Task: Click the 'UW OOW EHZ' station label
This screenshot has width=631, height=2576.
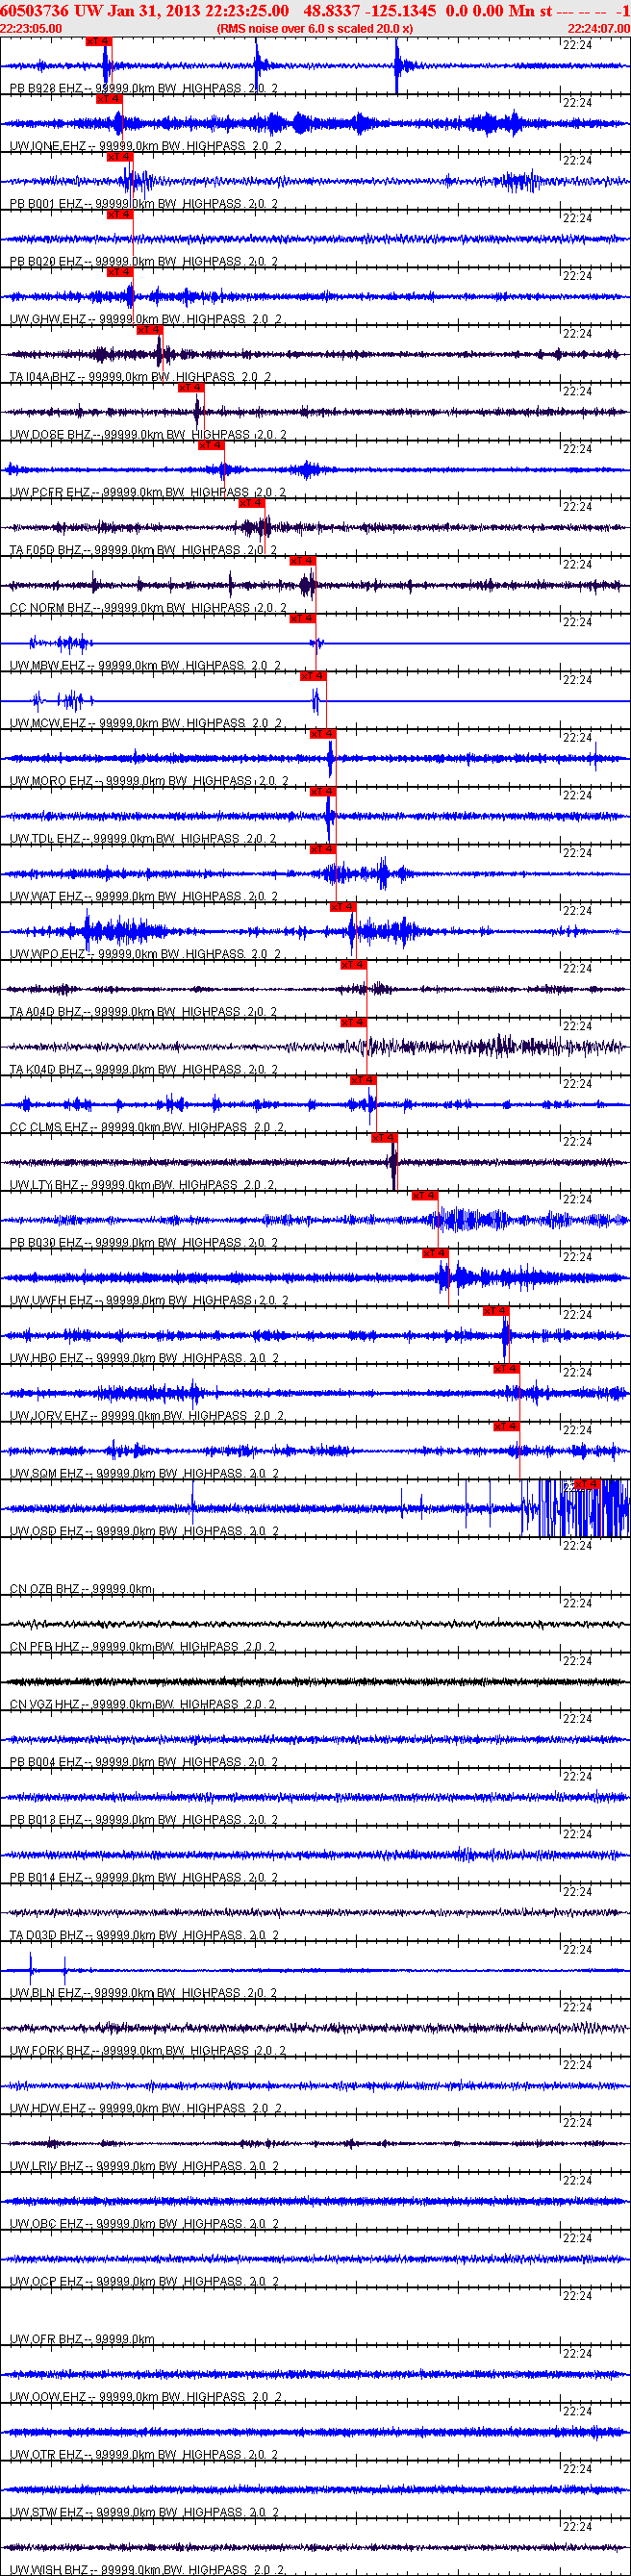Action: tap(48, 2397)
